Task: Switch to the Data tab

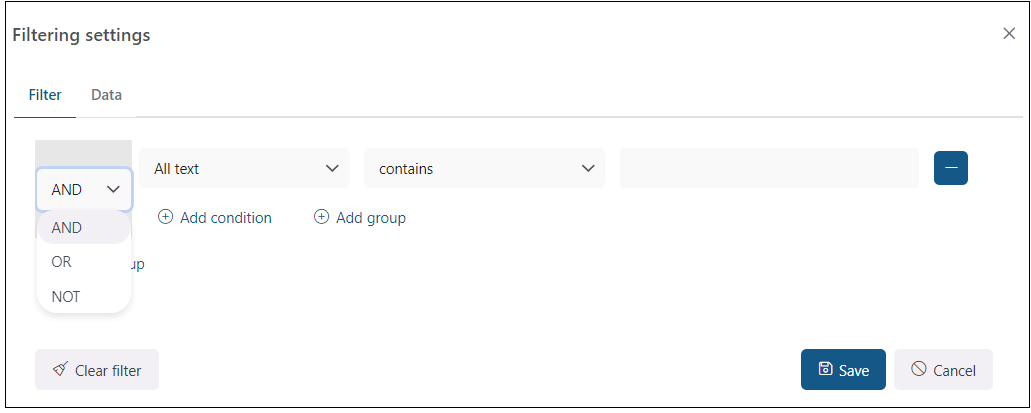Action: (106, 95)
